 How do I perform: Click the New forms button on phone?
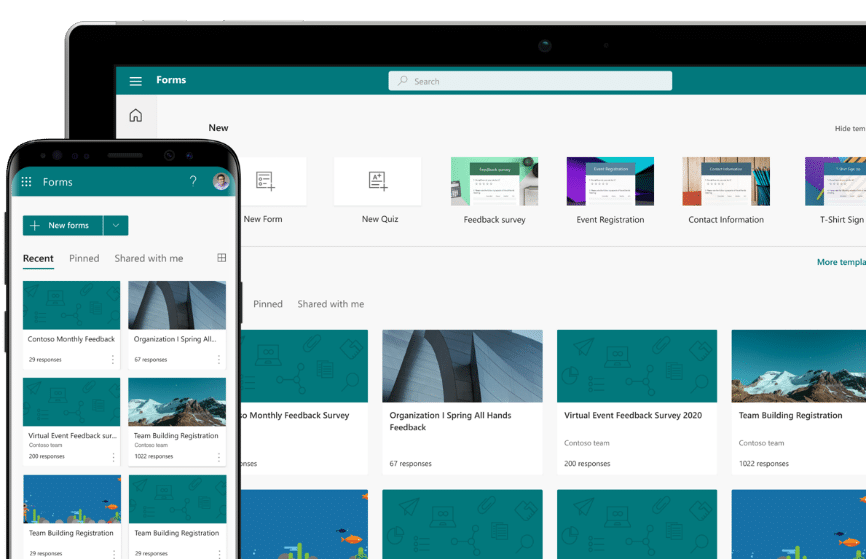point(62,225)
